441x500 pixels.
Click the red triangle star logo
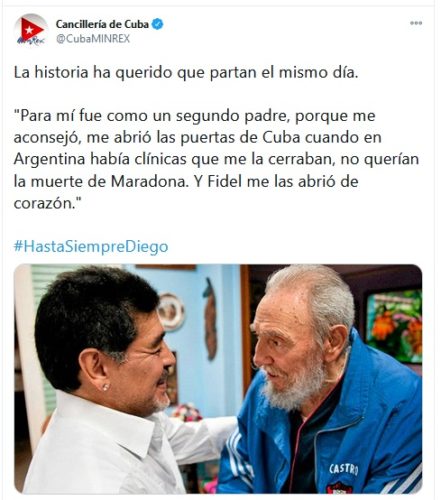(x=30, y=29)
